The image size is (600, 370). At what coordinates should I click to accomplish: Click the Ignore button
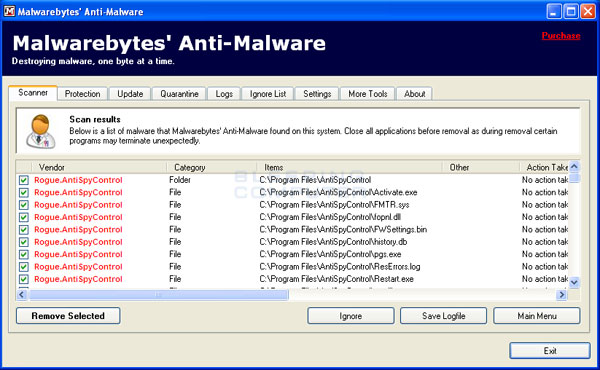[x=351, y=316]
